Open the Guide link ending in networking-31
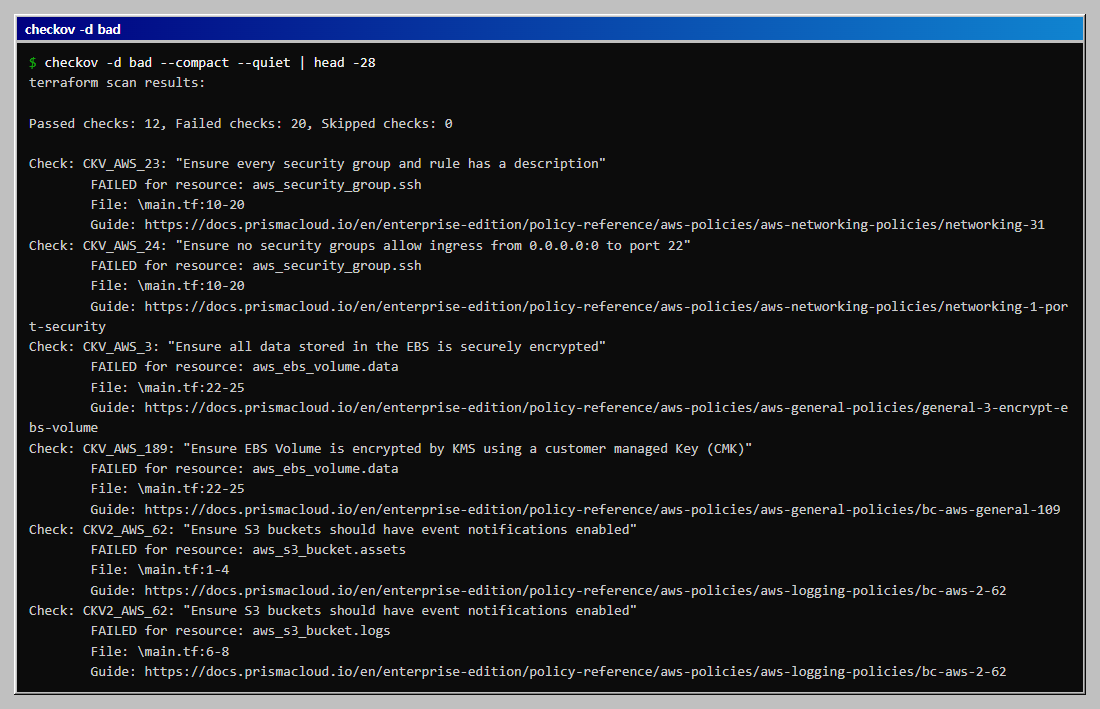This screenshot has width=1100, height=709. point(595,225)
